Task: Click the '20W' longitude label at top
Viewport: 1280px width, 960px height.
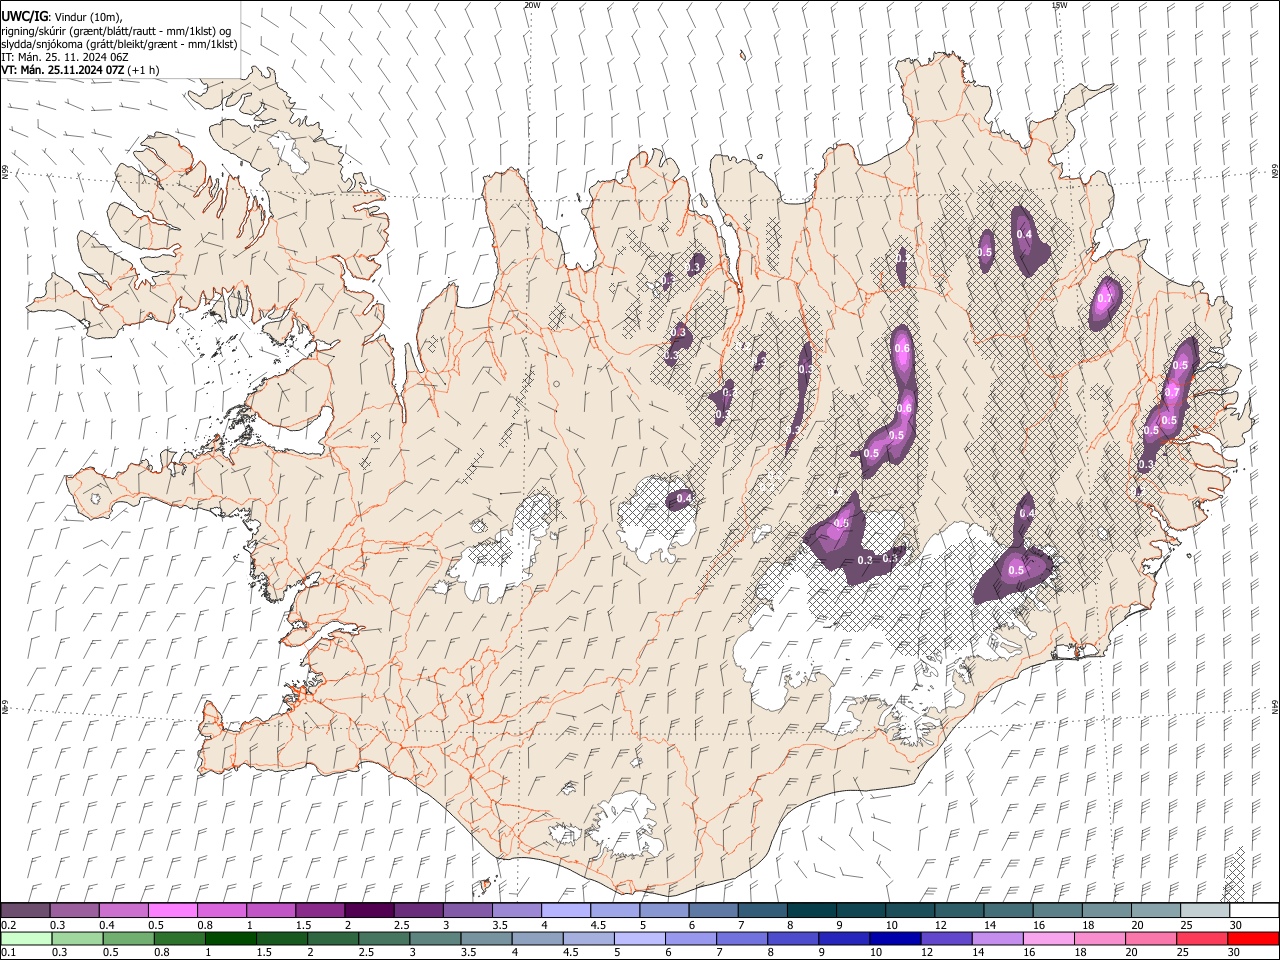Action: click(532, 5)
